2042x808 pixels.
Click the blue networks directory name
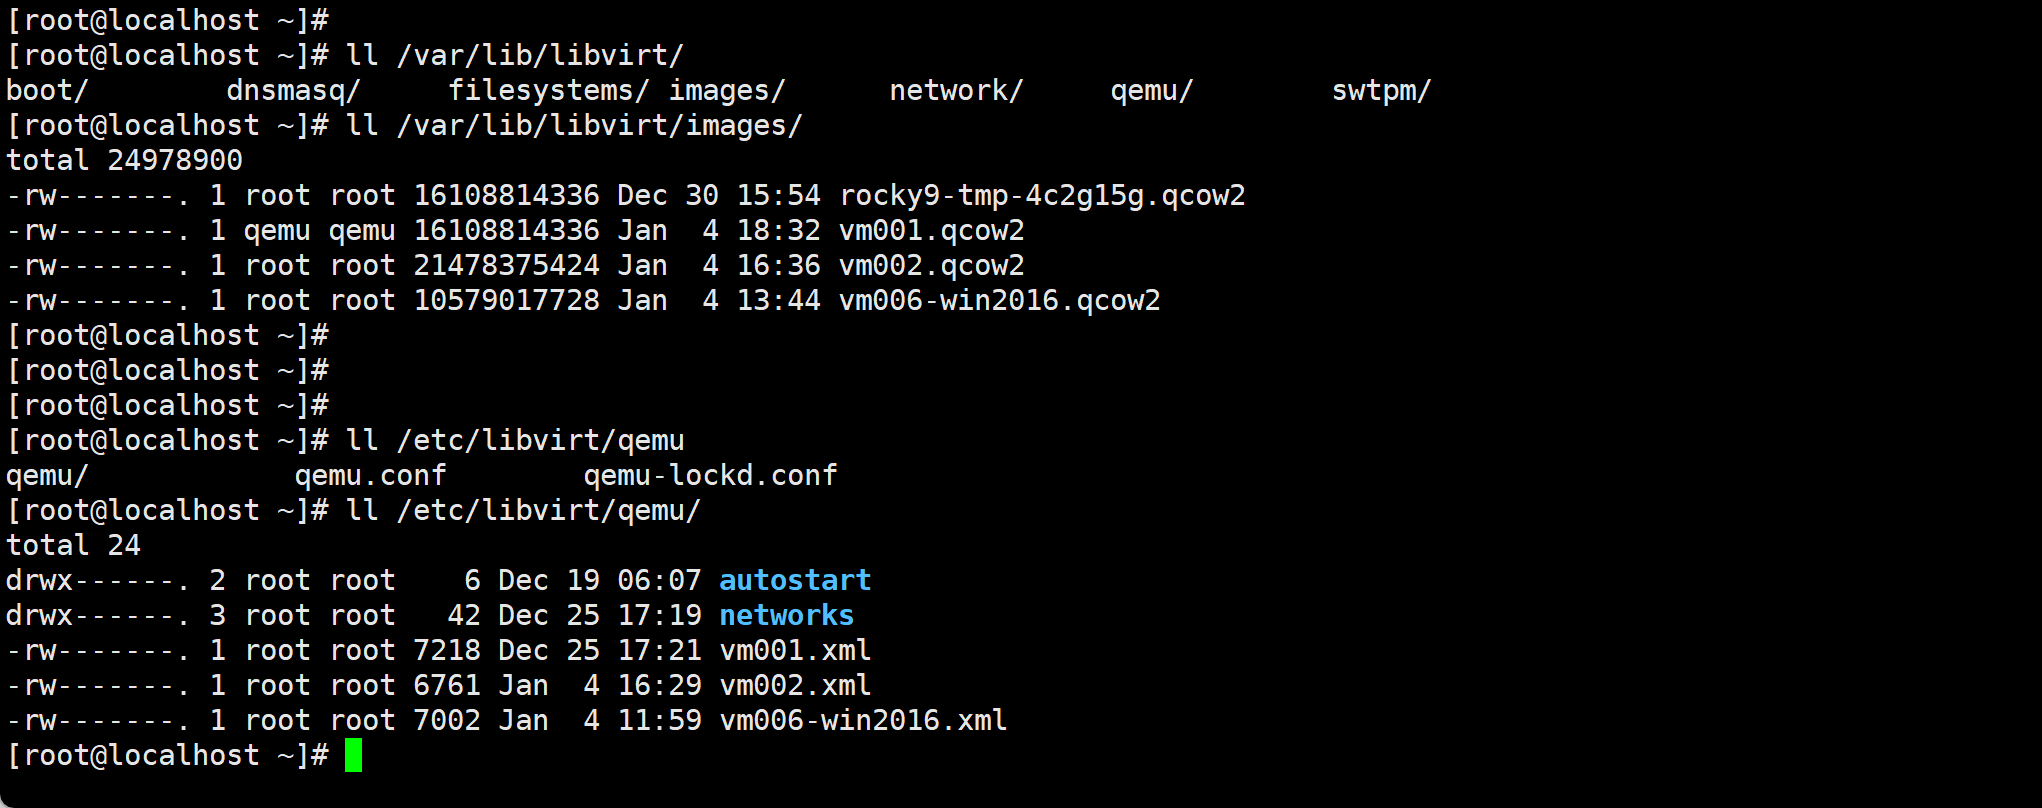click(x=786, y=616)
